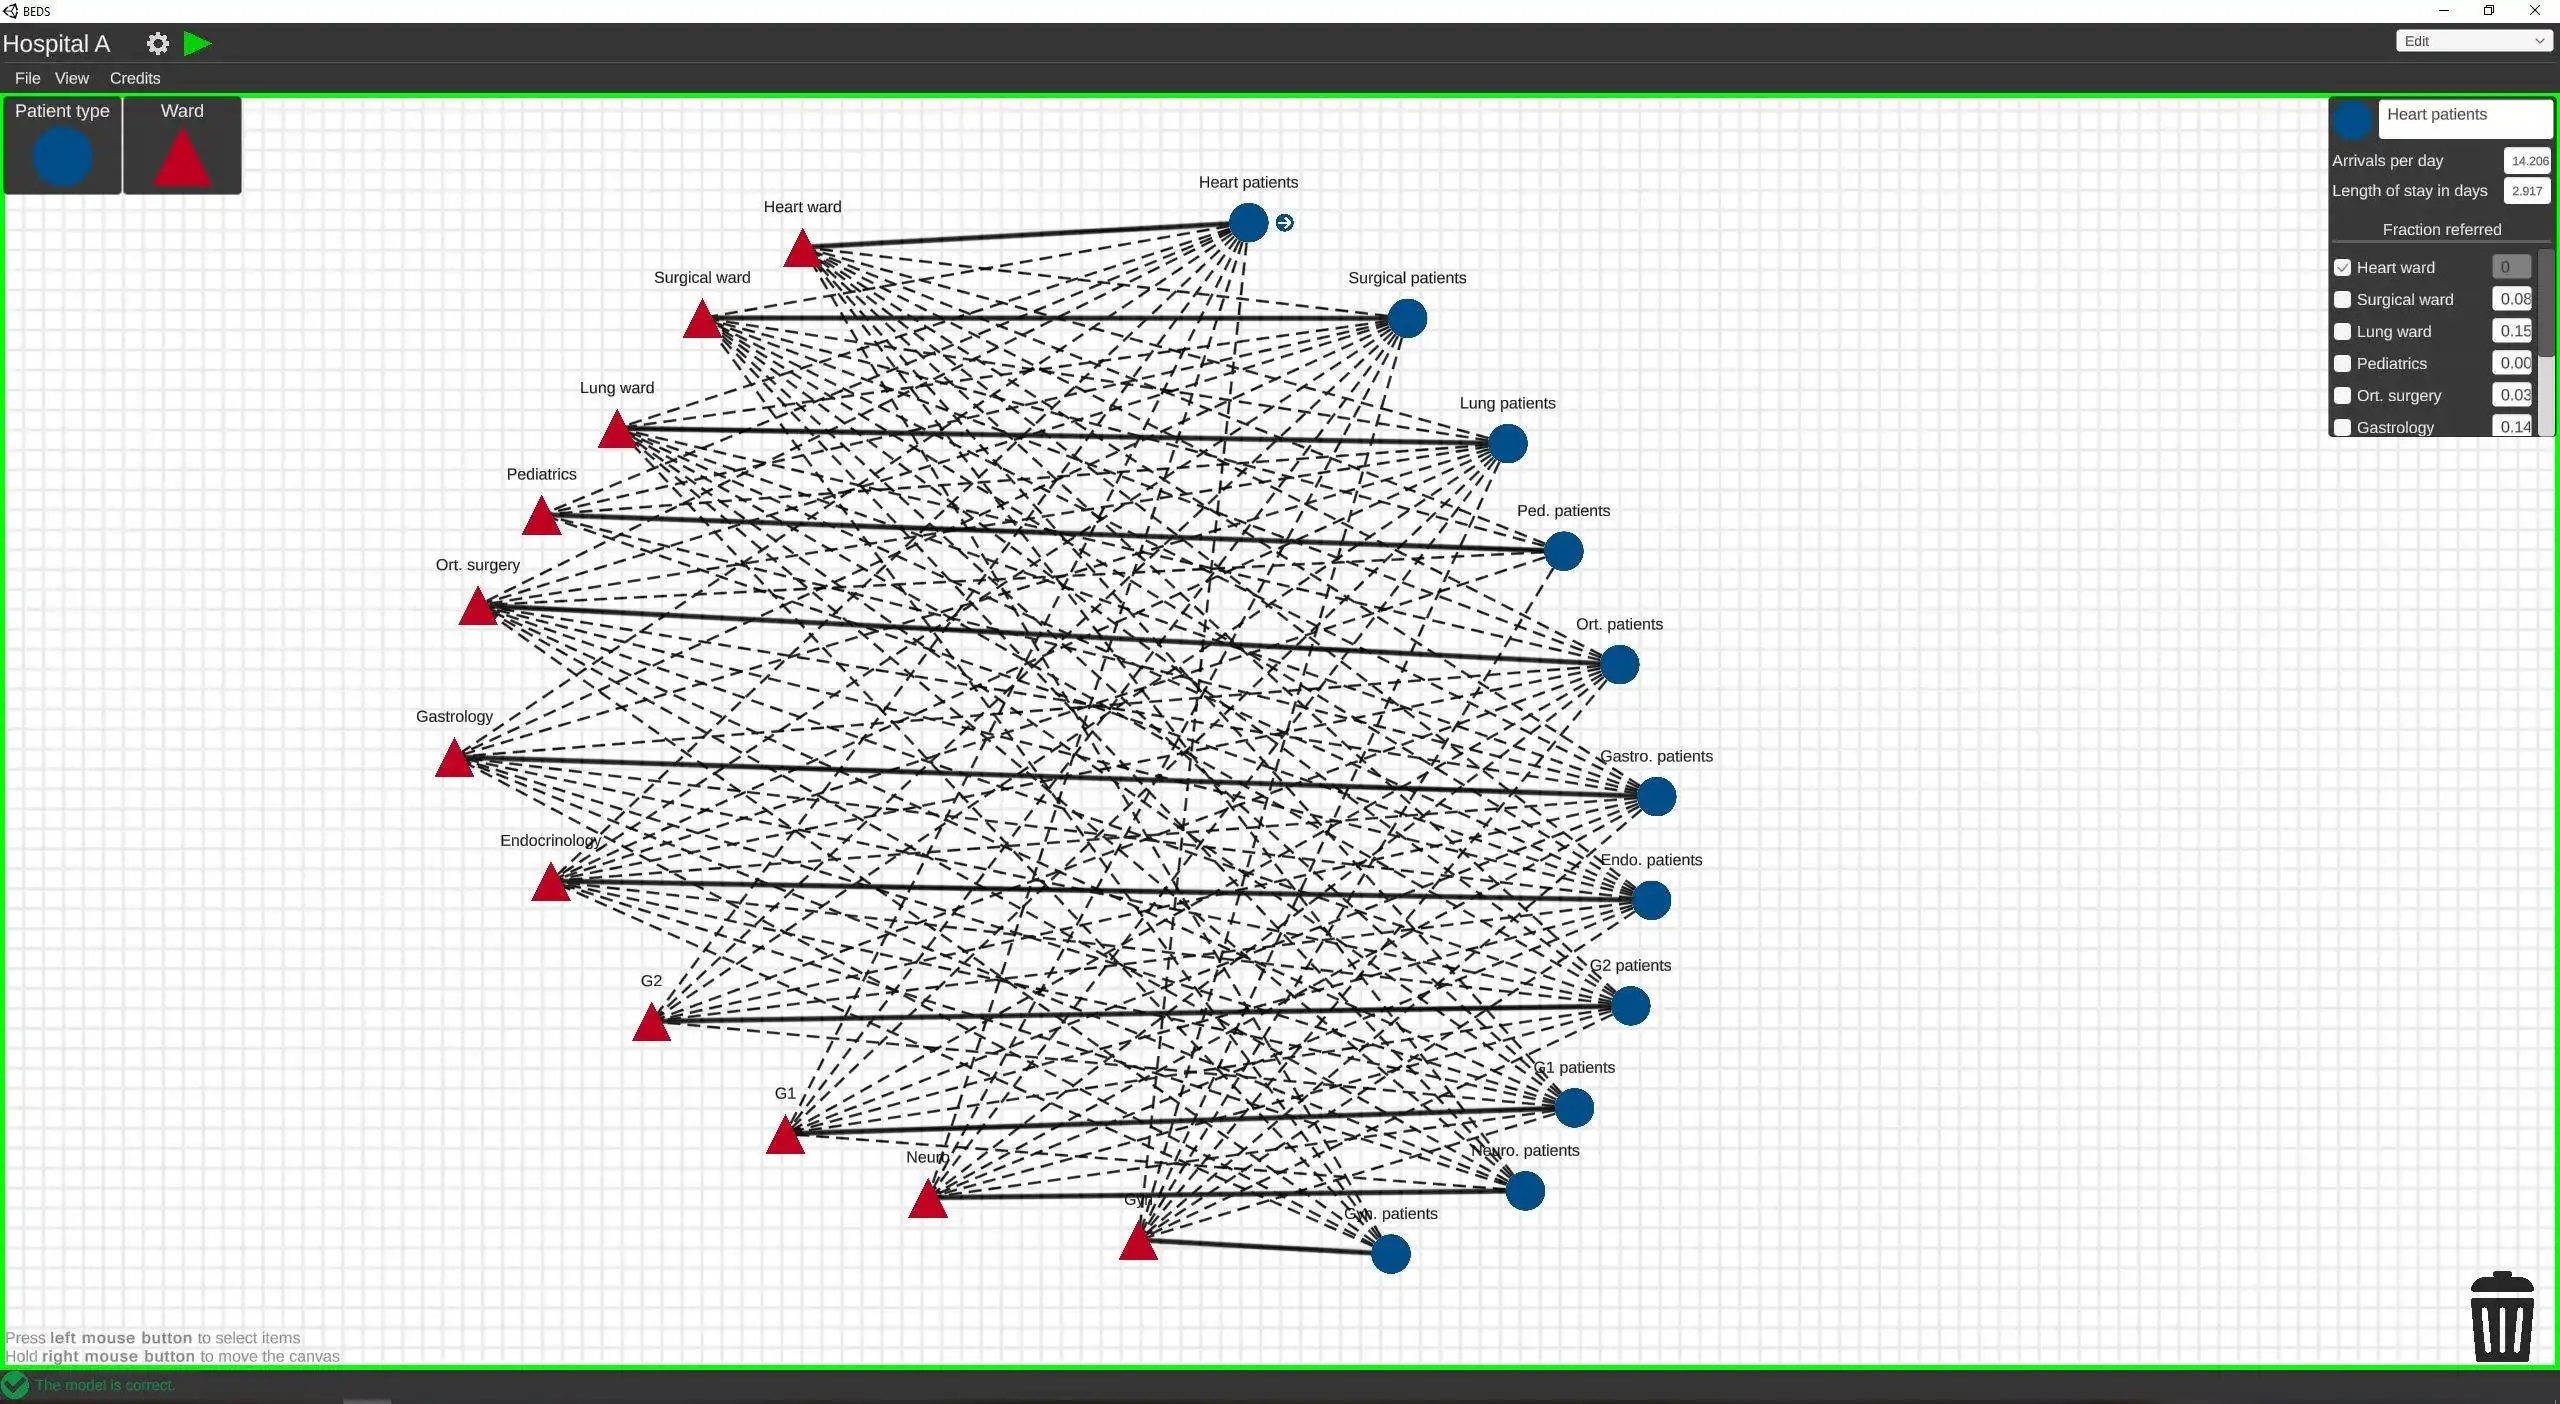Toggle the Heart ward checkbox on
This screenshot has width=2560, height=1404.
[x=2342, y=266]
